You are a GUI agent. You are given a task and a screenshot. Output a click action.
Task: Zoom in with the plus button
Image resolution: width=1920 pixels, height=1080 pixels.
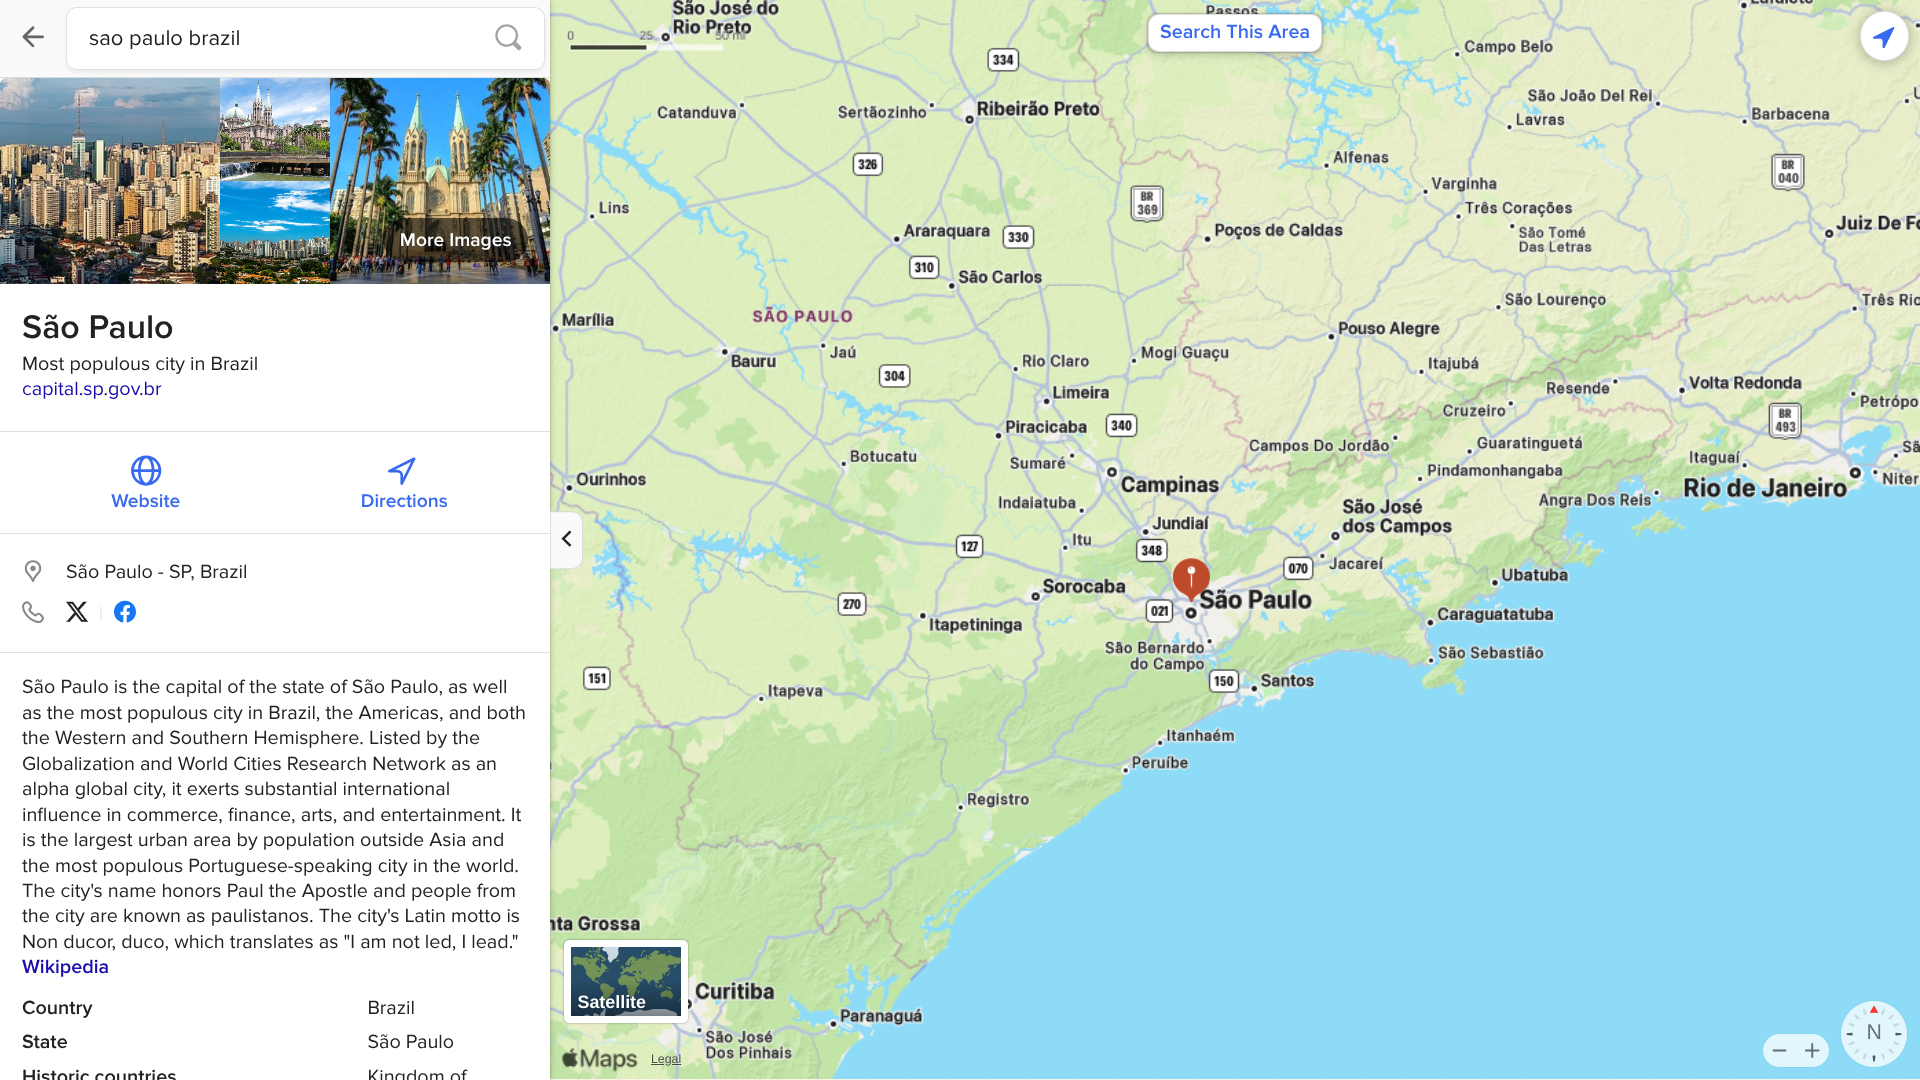(x=1812, y=1050)
